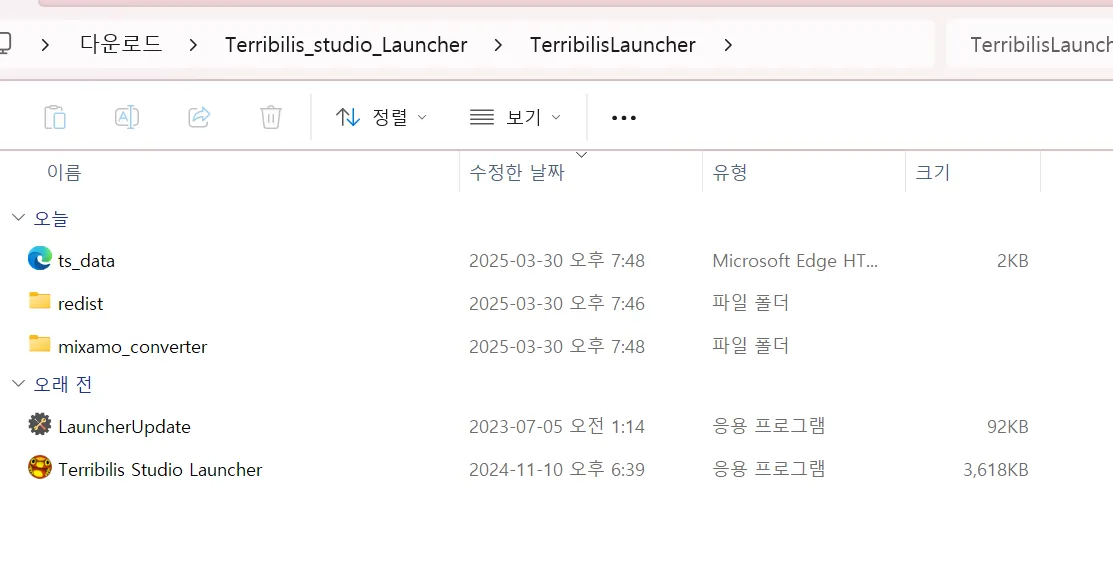Select the Terribilis Studio Launcher file name
This screenshot has width=1113, height=575.
pyautogui.click(x=160, y=470)
